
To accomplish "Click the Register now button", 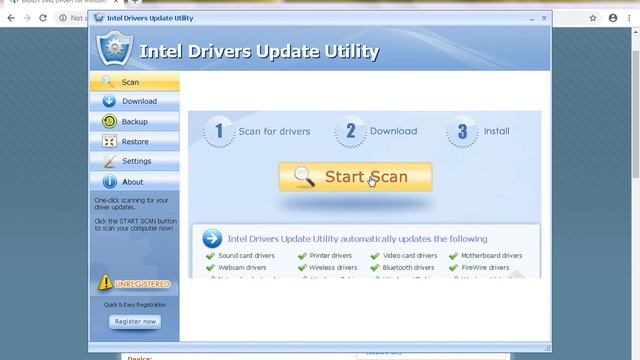I will click(x=135, y=322).
